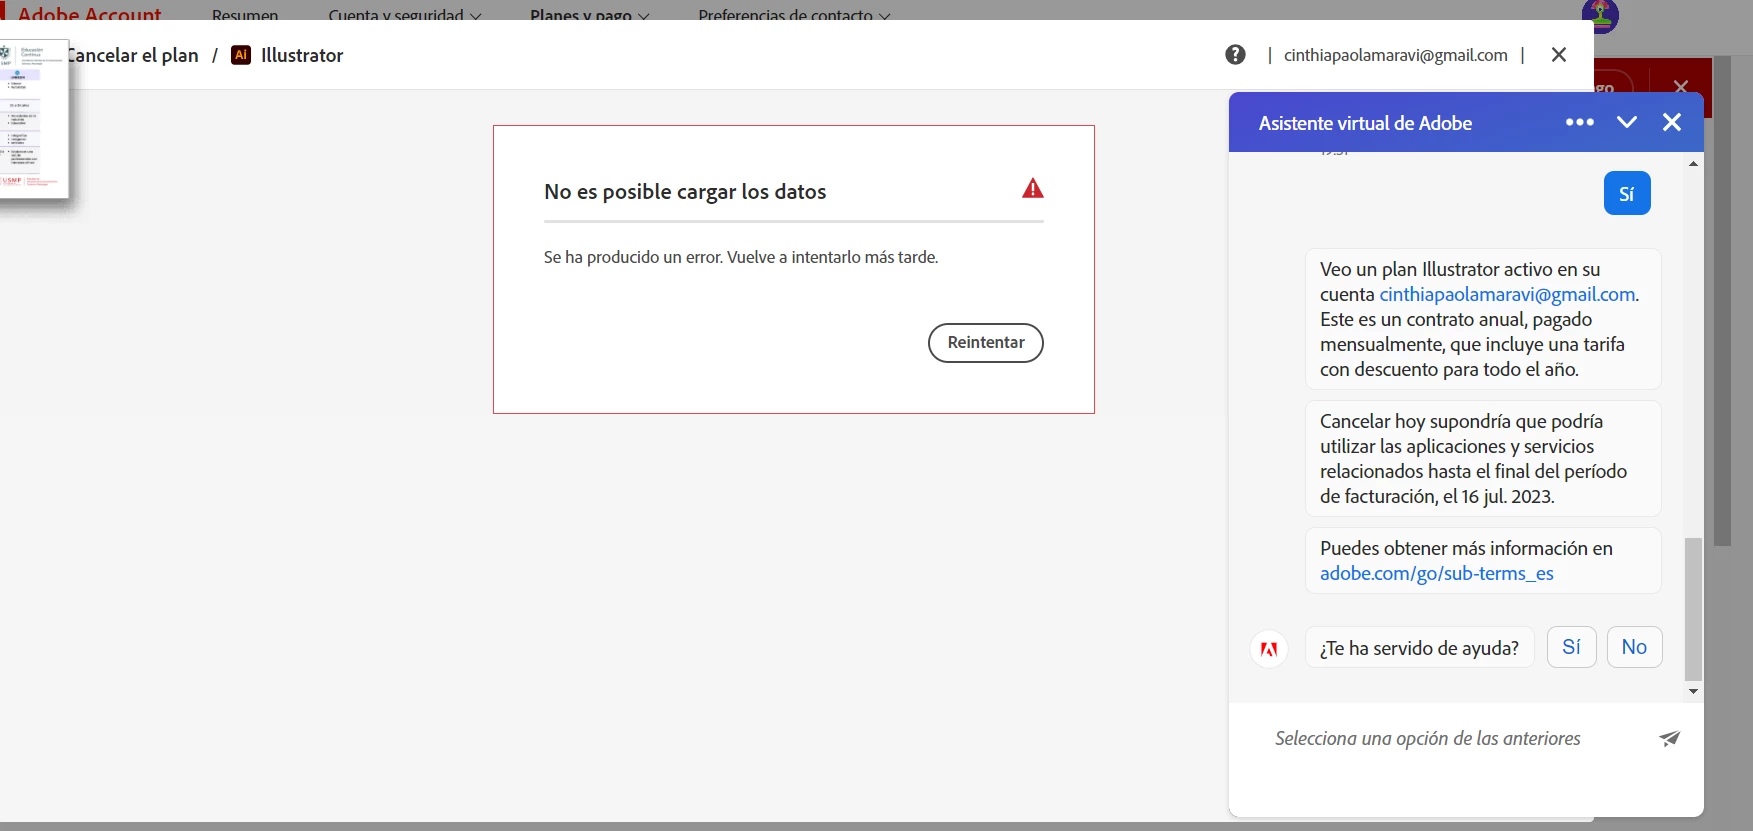
Task: Click the Se ha producido un error message
Action: 741,257
